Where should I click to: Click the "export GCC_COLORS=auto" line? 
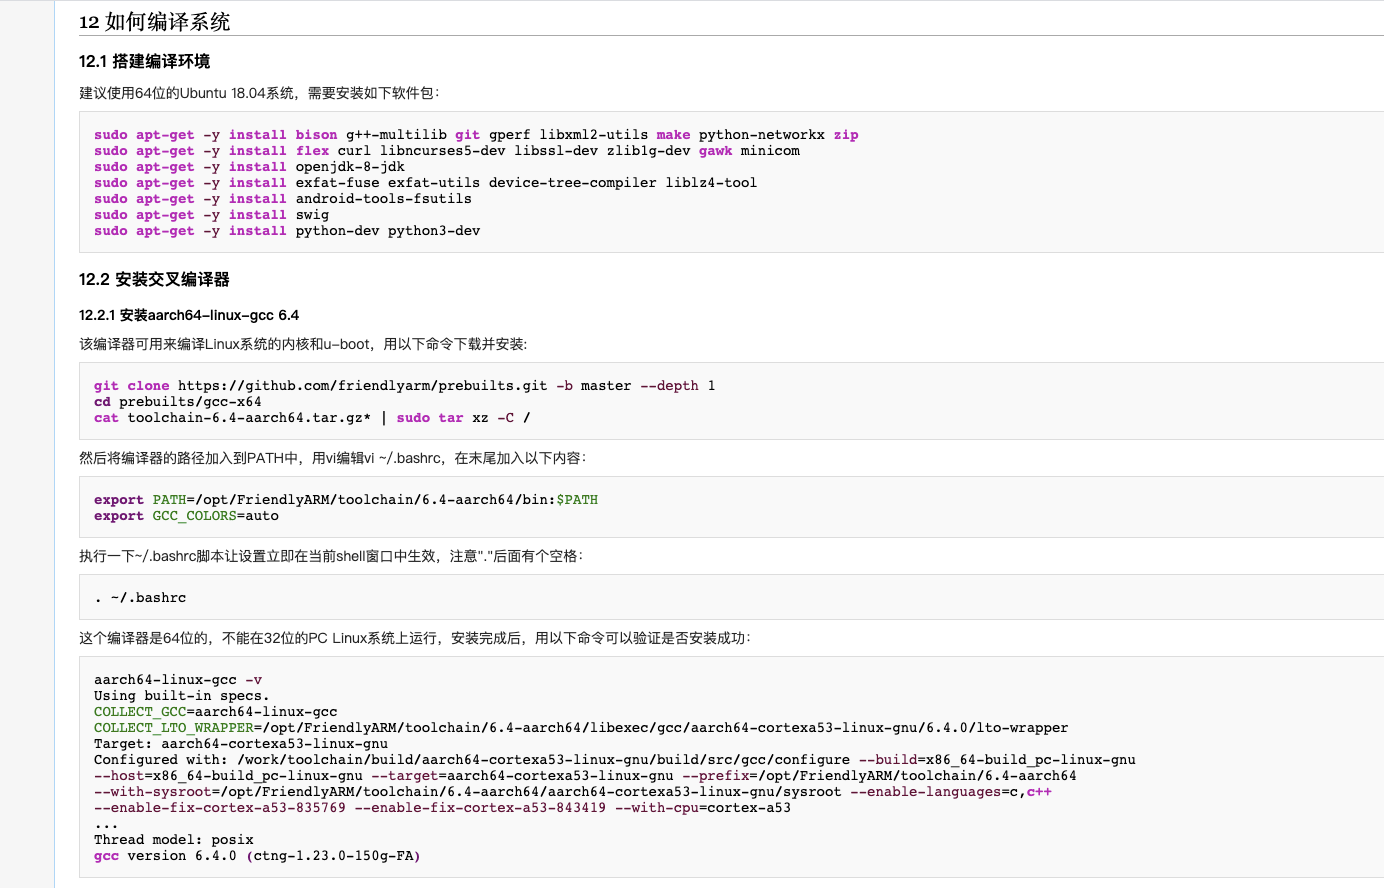(x=186, y=516)
